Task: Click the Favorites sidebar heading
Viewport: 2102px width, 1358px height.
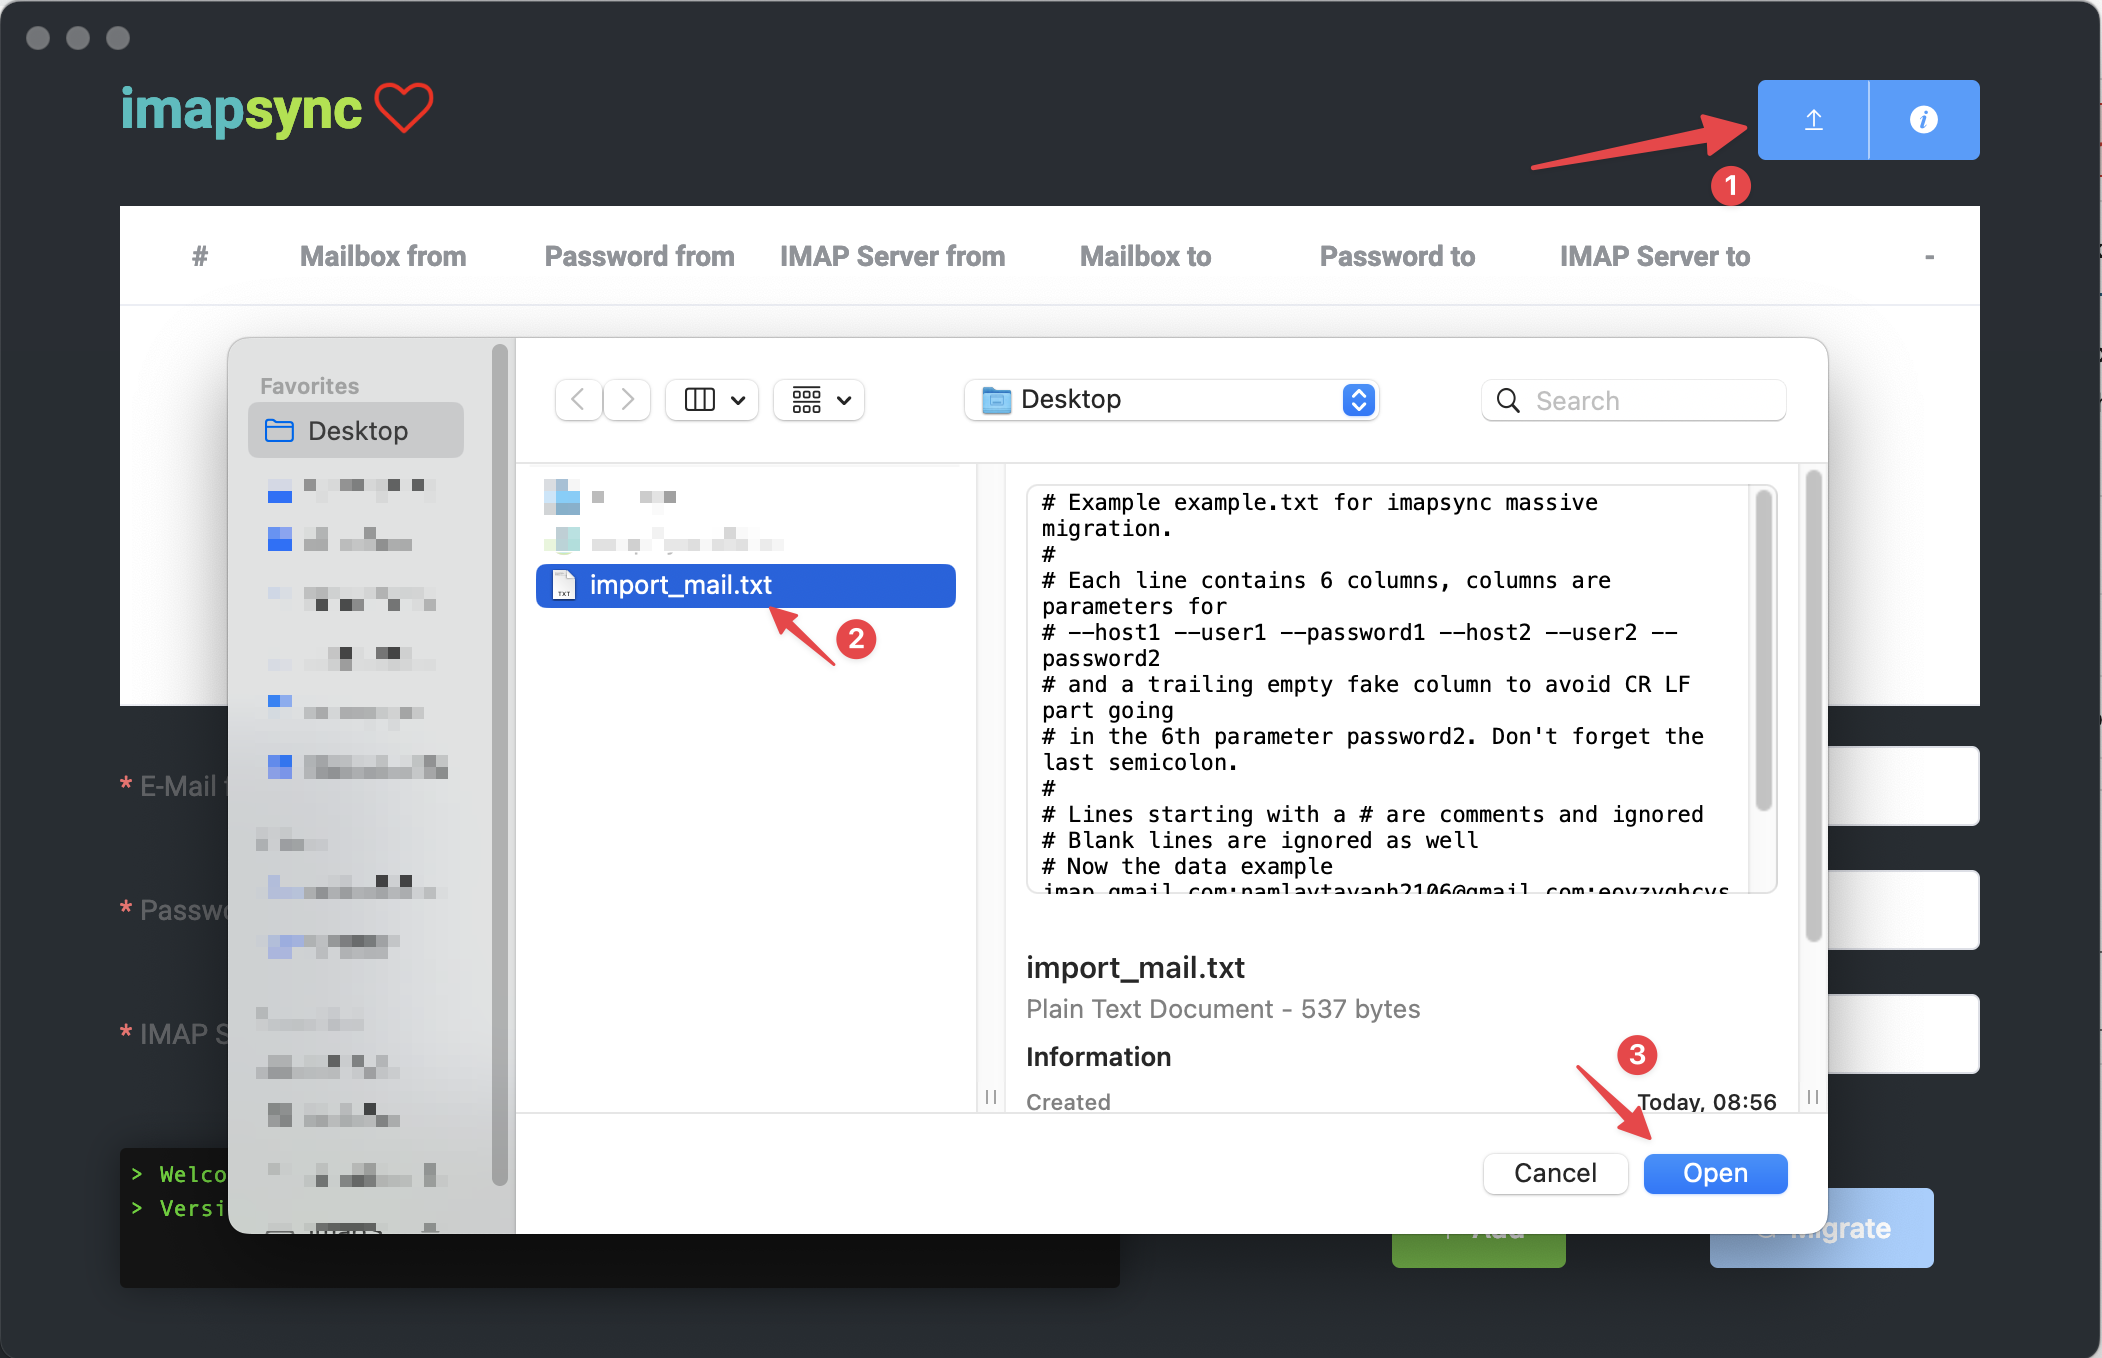Action: 309,386
